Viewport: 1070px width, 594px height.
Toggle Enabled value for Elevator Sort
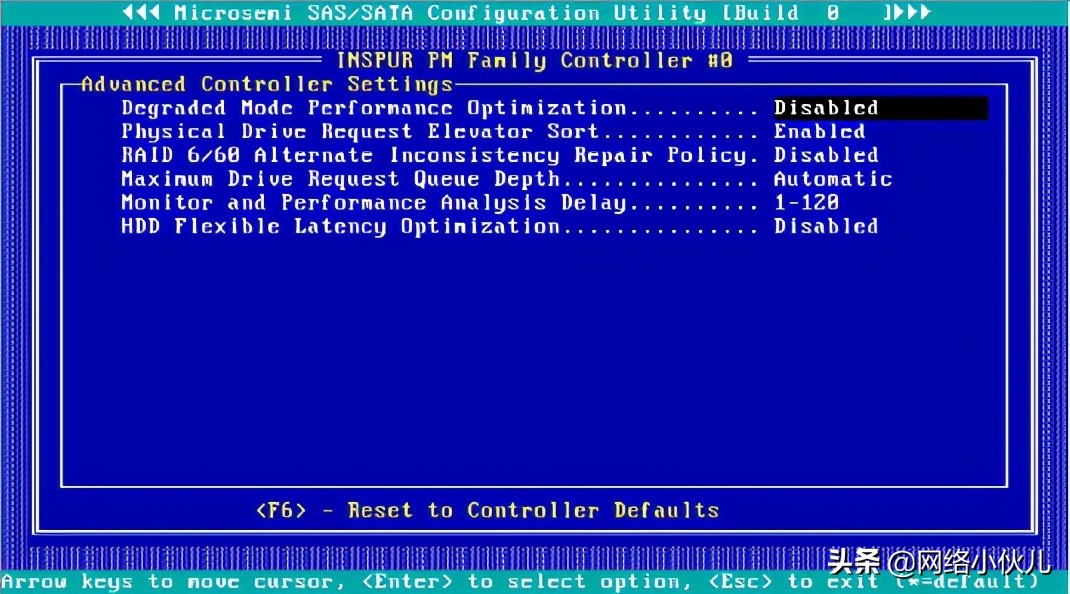[820, 131]
